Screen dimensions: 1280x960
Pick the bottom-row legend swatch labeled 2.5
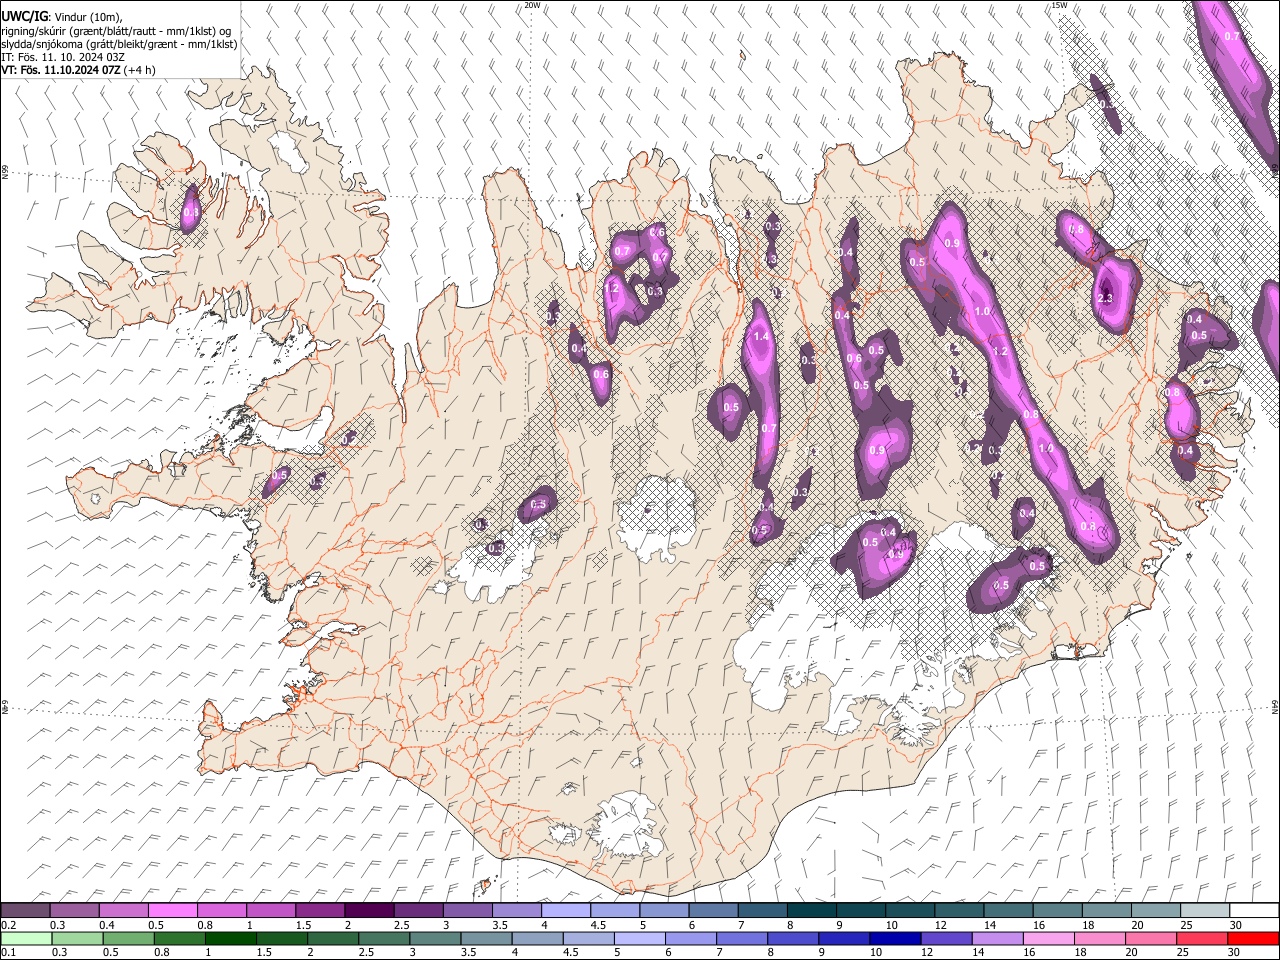click(384, 938)
